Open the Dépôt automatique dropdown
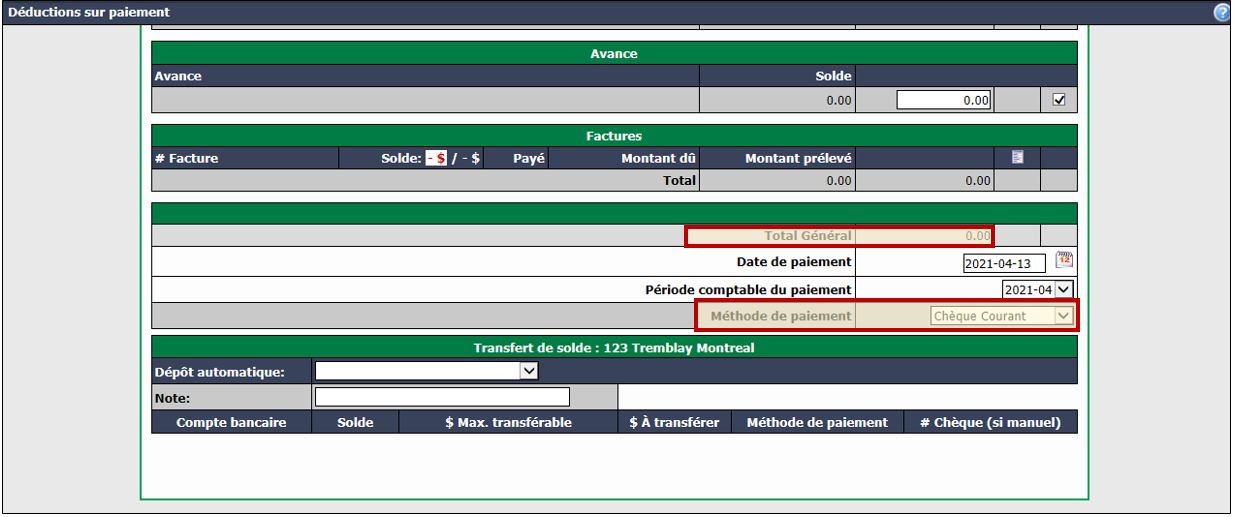The width and height of the screenshot is (1234, 517). pos(427,371)
